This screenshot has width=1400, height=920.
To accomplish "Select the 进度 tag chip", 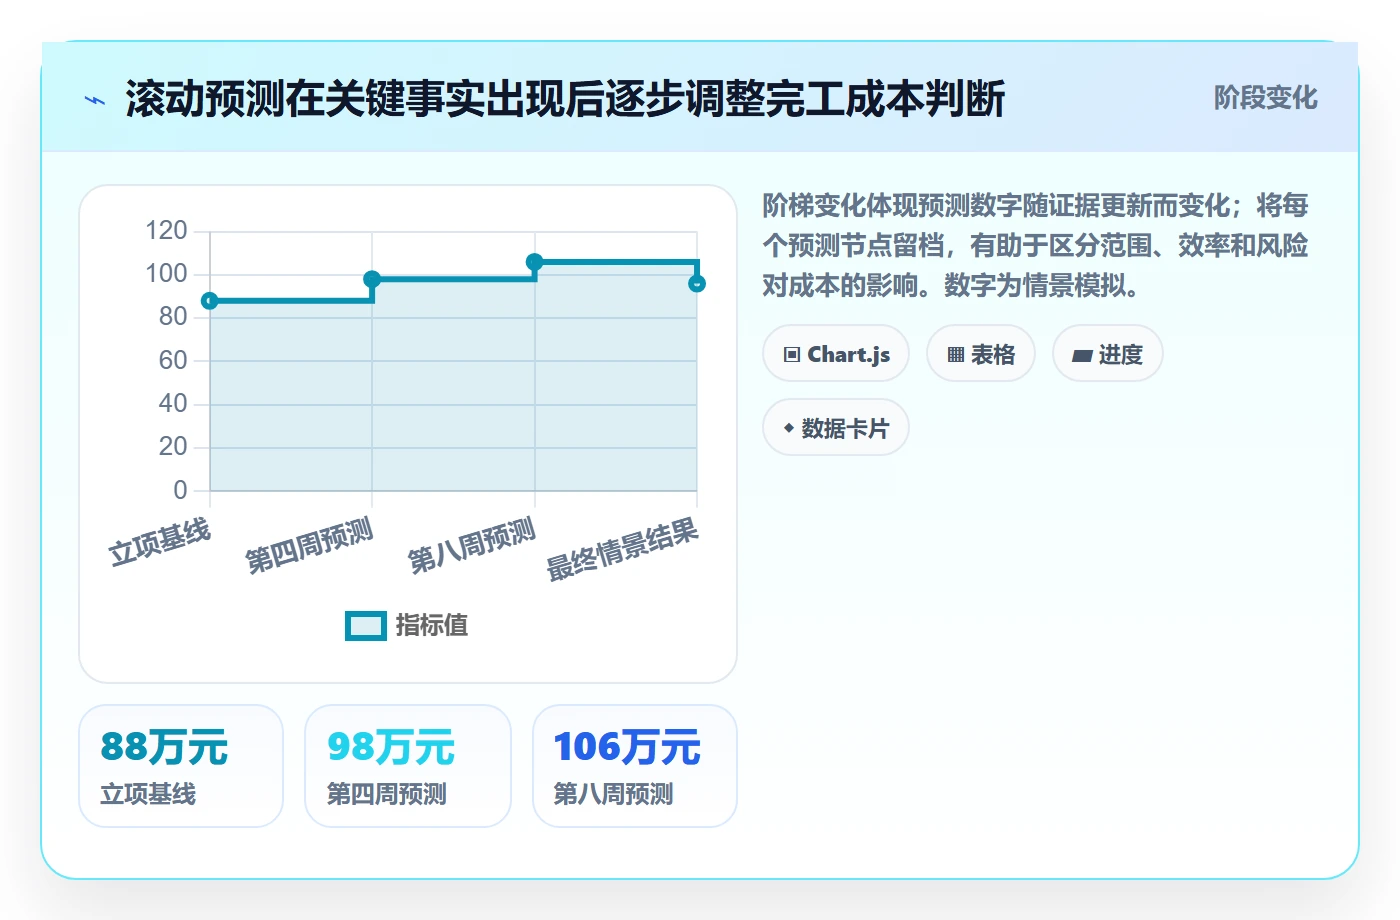I will (1108, 354).
